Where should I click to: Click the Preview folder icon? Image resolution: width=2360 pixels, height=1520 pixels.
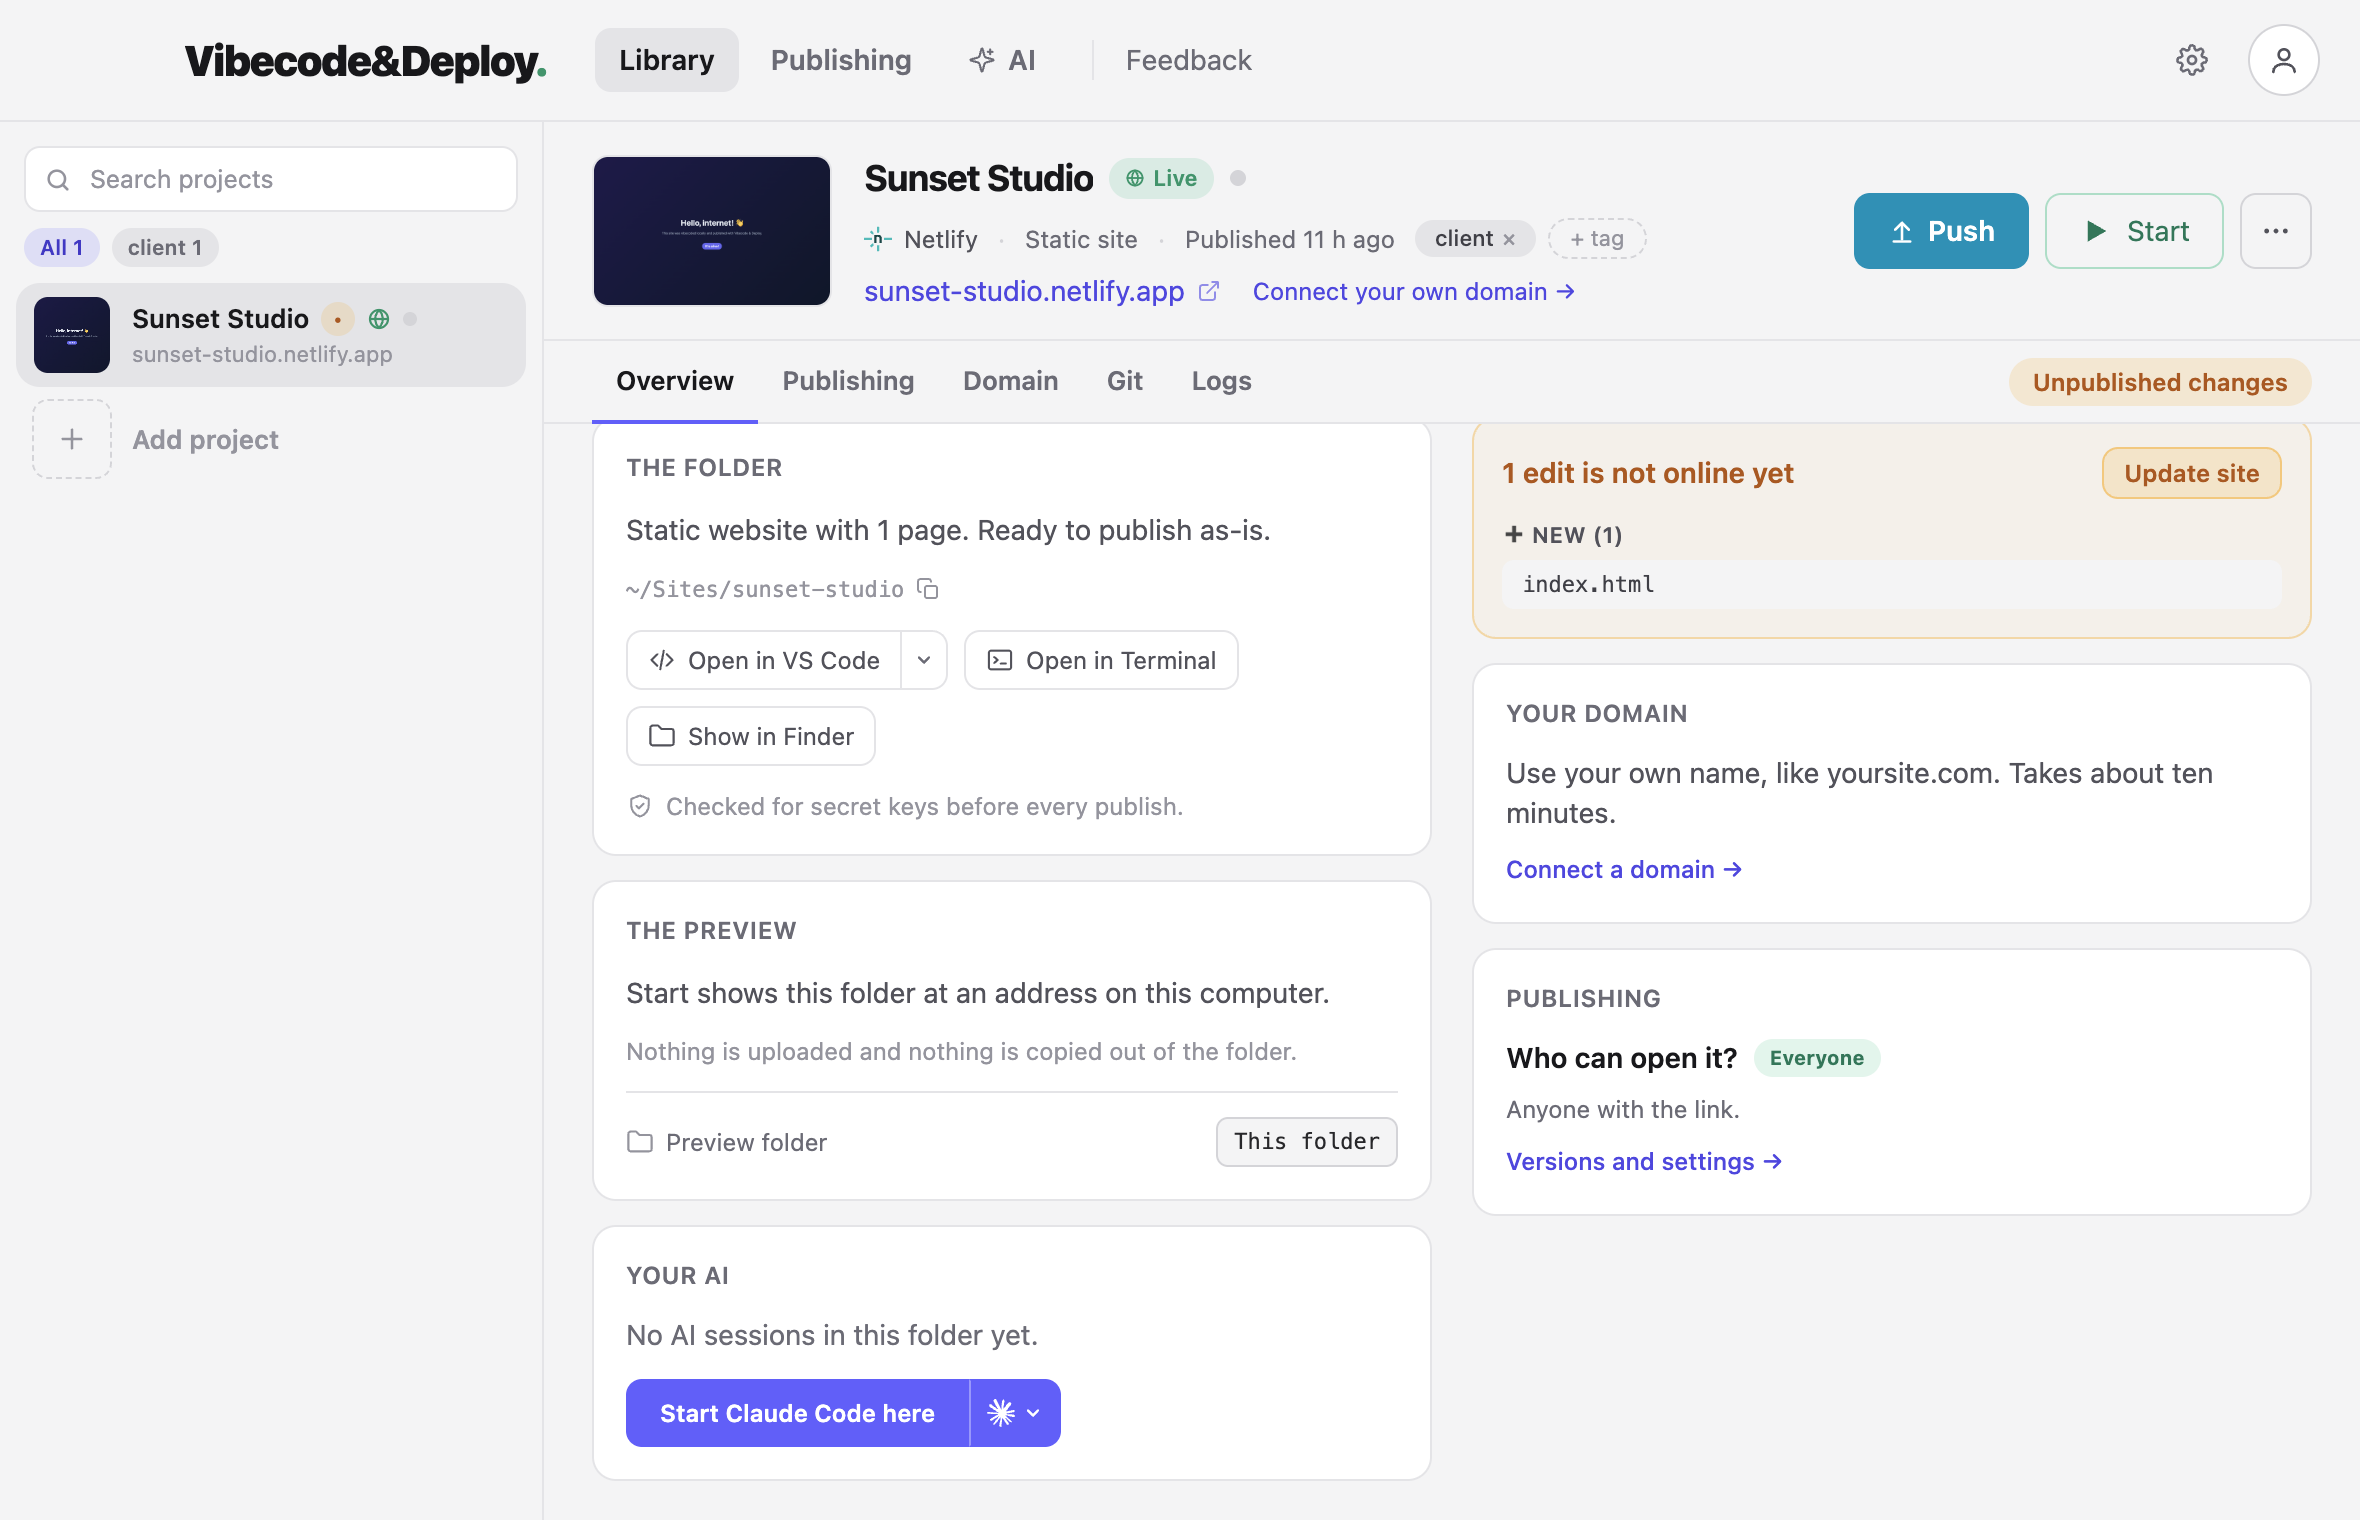[x=640, y=1142]
